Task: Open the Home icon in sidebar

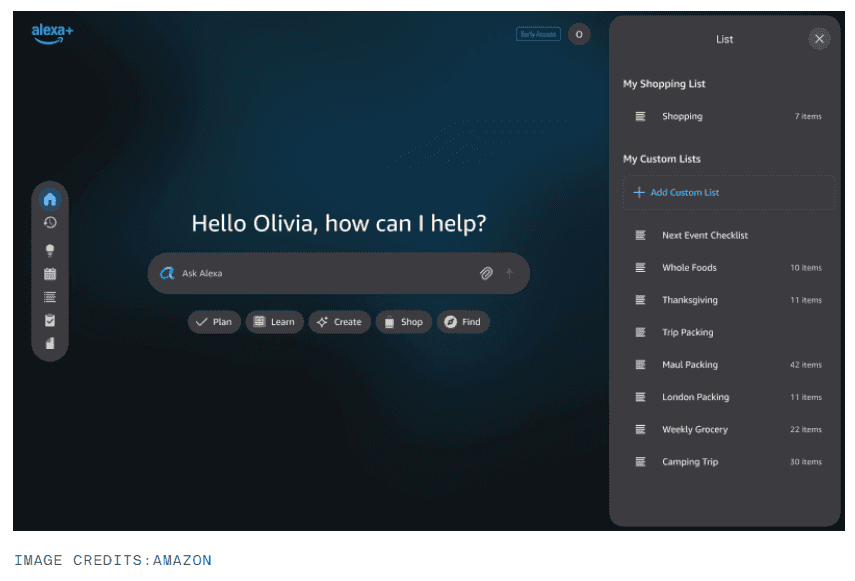Action: pos(50,199)
